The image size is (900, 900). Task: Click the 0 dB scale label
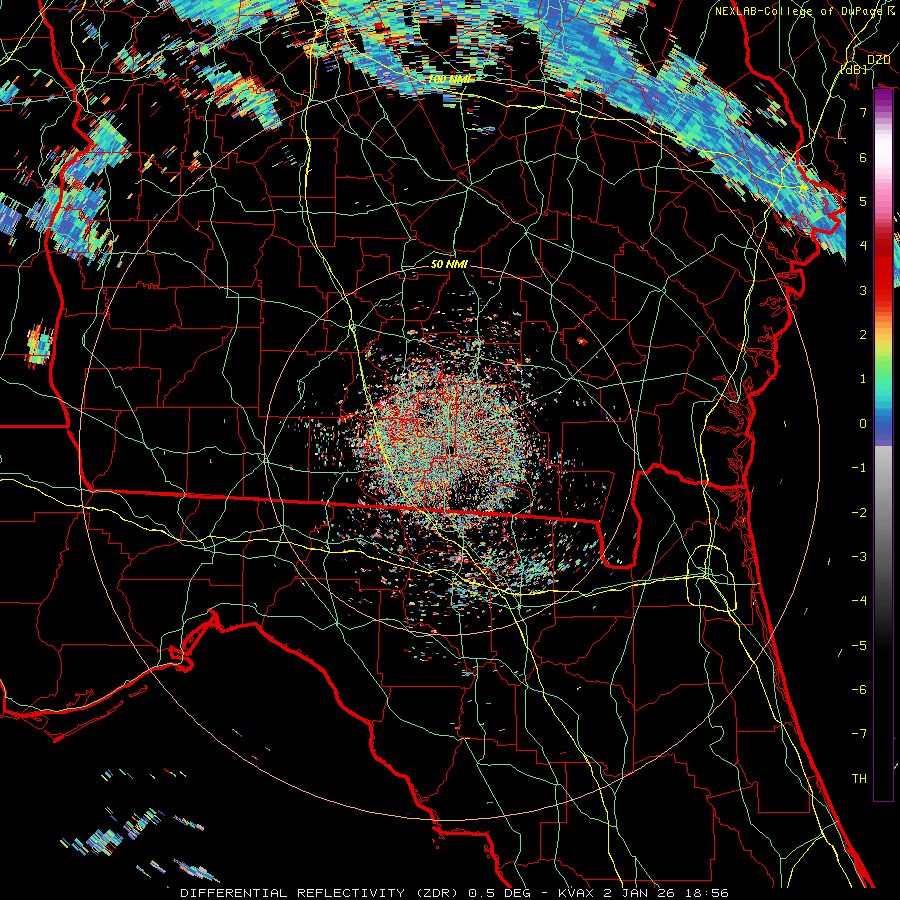tap(863, 424)
